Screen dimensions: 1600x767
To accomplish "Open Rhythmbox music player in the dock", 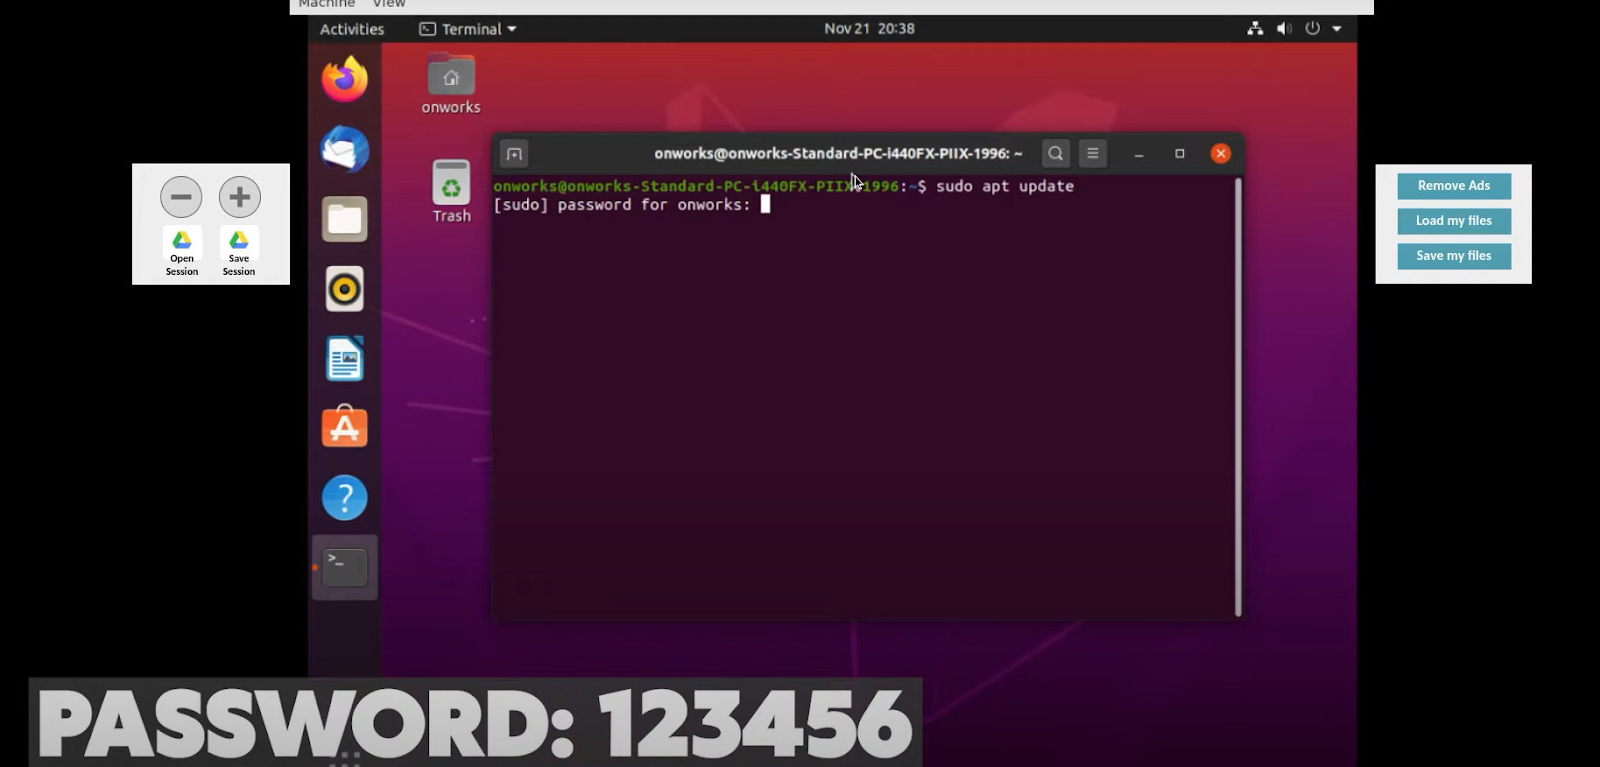I will (345, 289).
